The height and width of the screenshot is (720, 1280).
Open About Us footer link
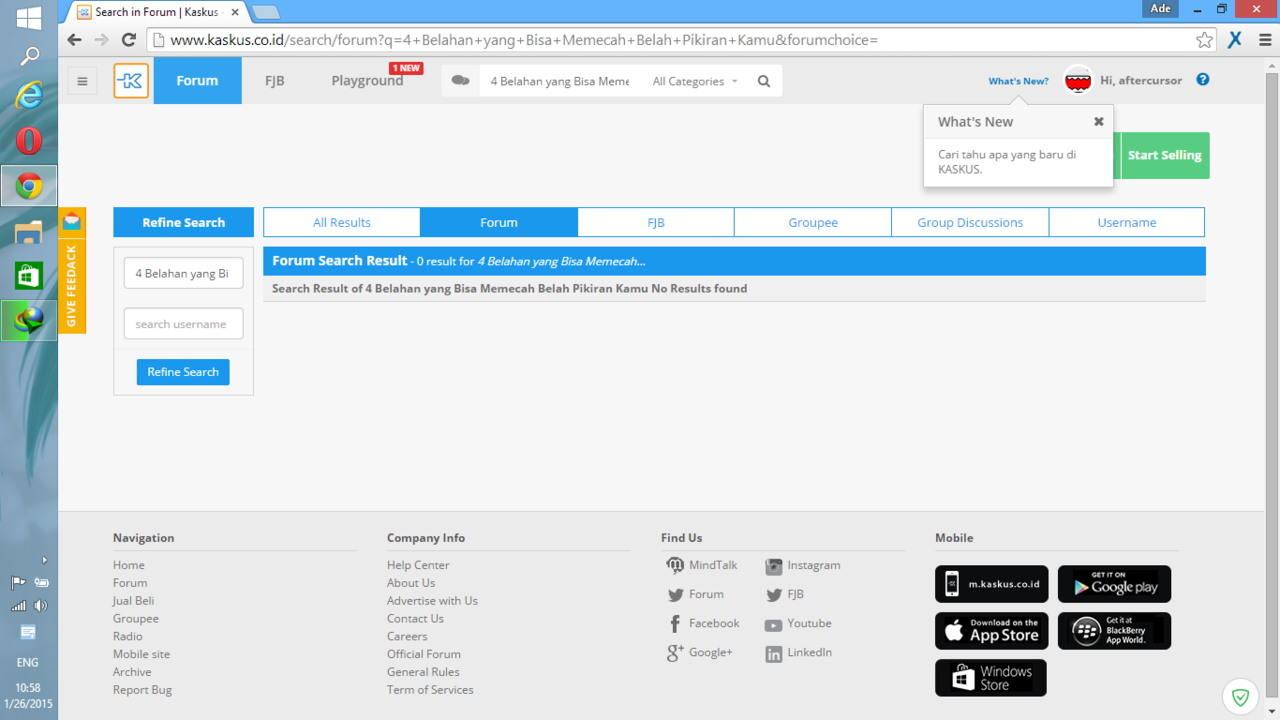(x=411, y=583)
